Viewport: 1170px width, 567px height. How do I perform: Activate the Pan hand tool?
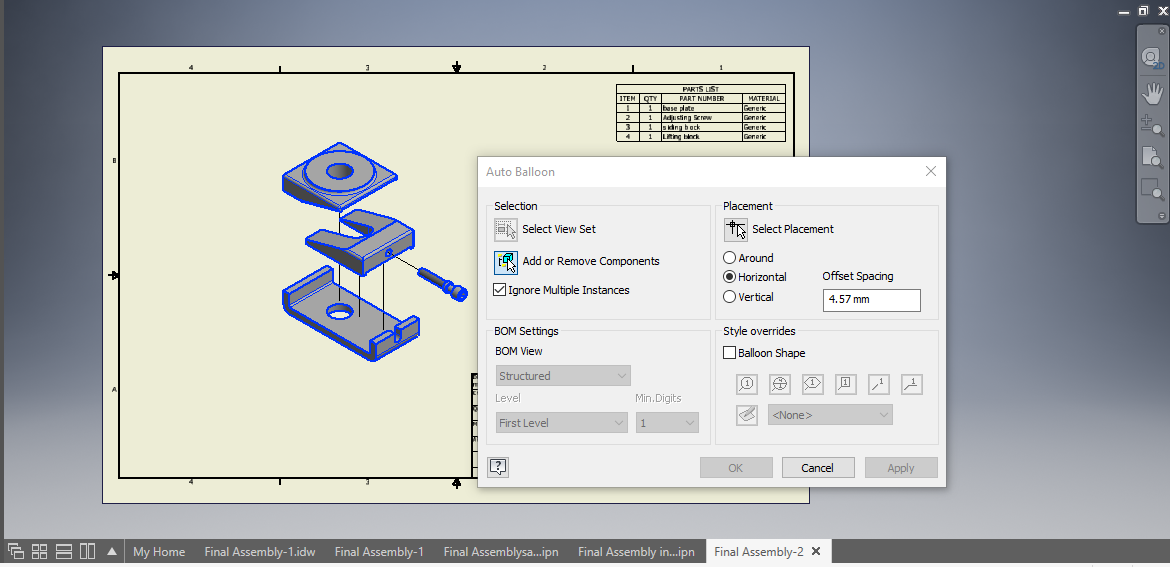1153,93
